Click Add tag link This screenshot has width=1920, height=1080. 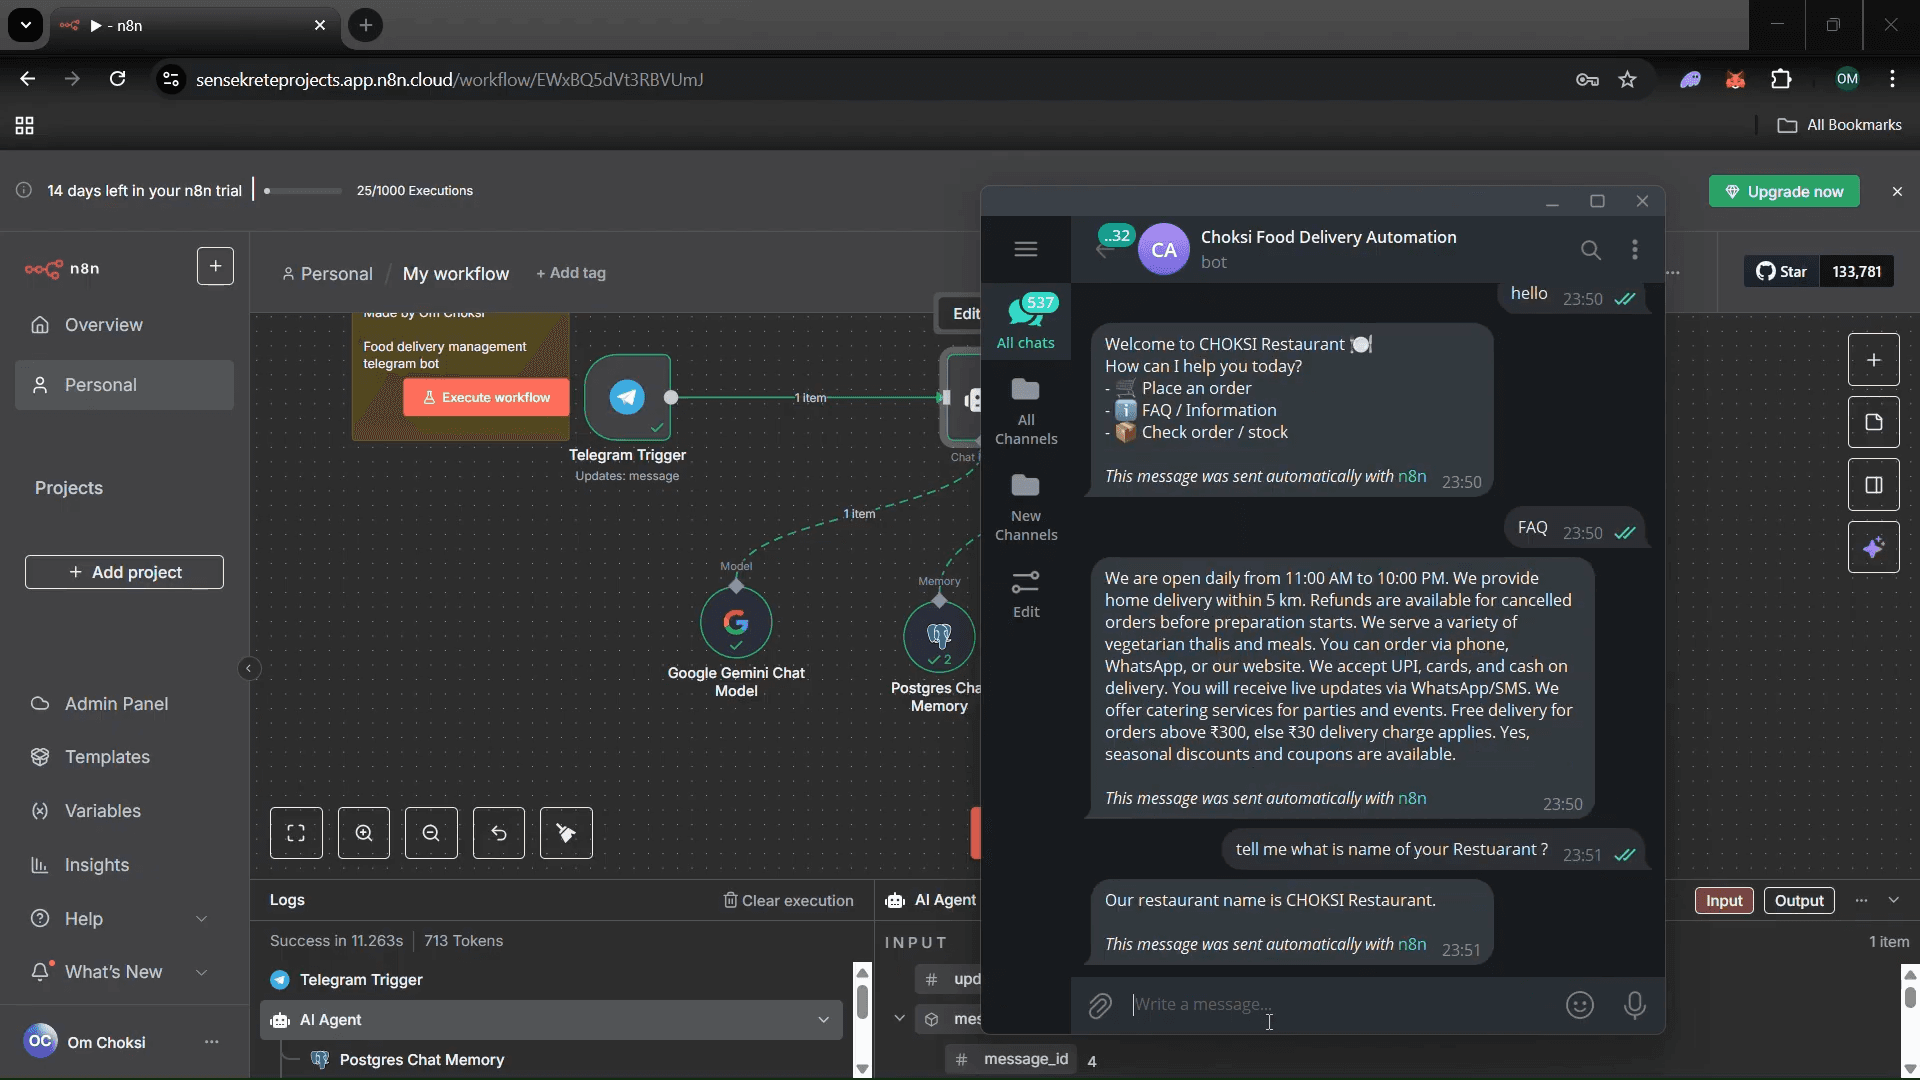pyautogui.click(x=571, y=273)
